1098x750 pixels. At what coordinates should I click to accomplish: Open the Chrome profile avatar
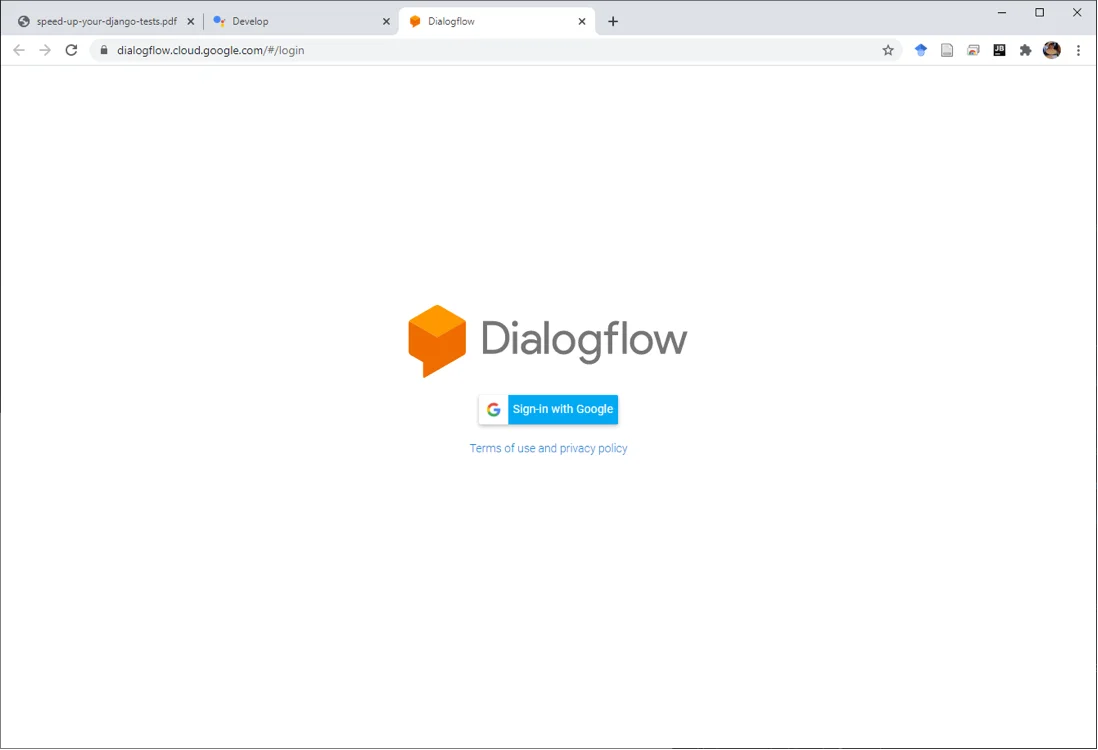pos(1052,50)
